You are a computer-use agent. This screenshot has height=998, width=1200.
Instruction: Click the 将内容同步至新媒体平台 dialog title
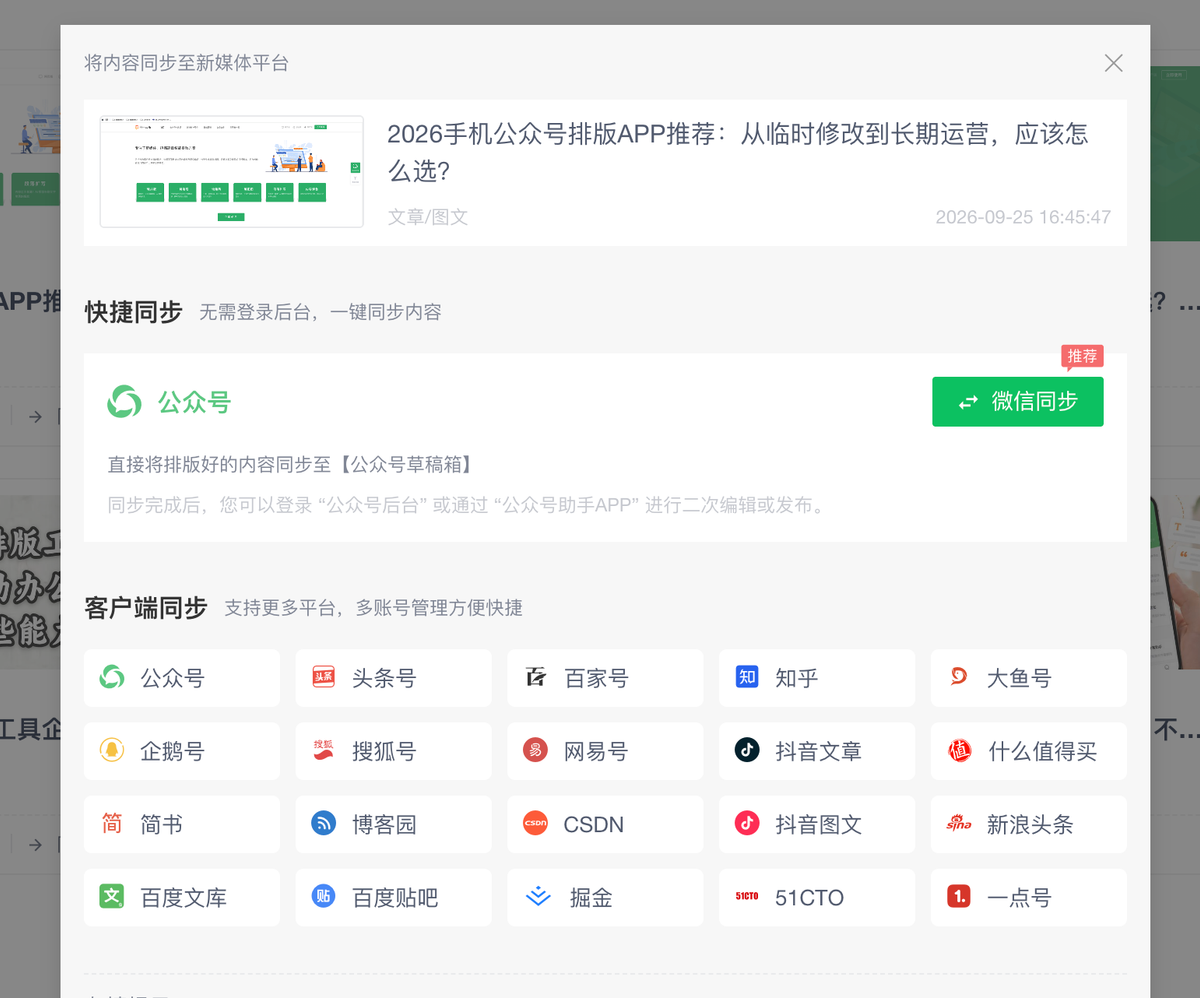[x=187, y=63]
